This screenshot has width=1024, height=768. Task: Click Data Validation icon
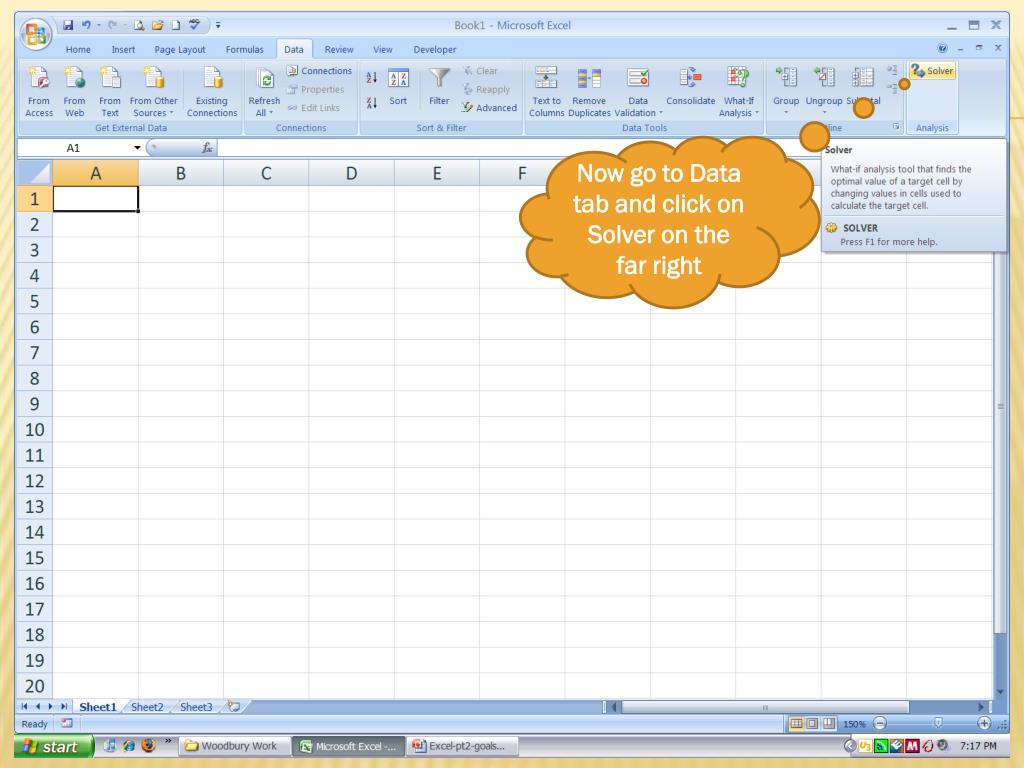638,78
